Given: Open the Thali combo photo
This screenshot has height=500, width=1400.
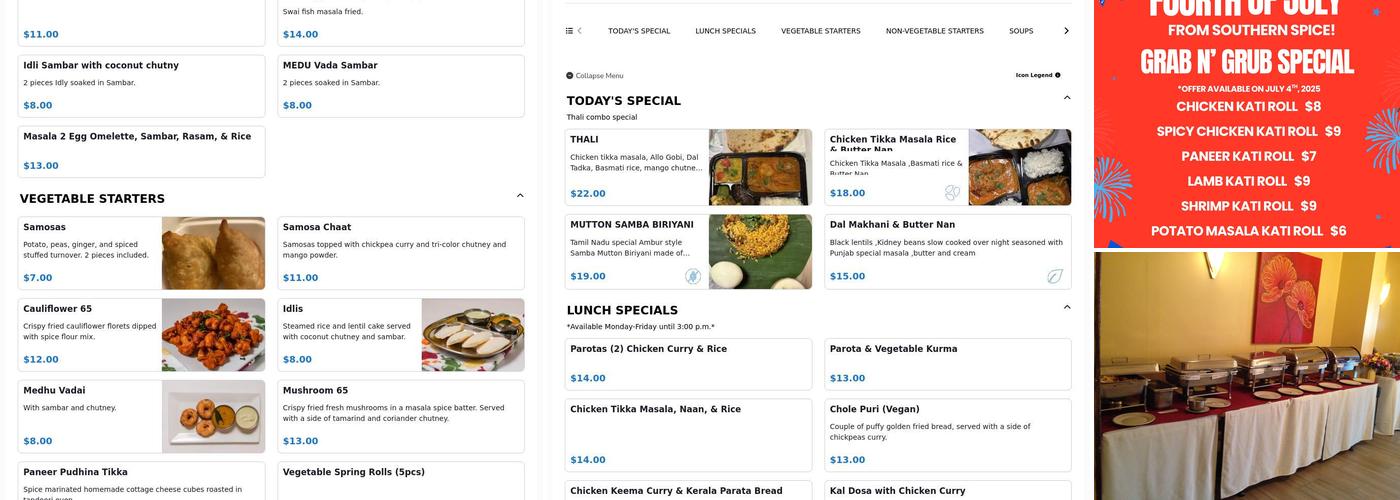Looking at the screenshot, I should (760, 167).
